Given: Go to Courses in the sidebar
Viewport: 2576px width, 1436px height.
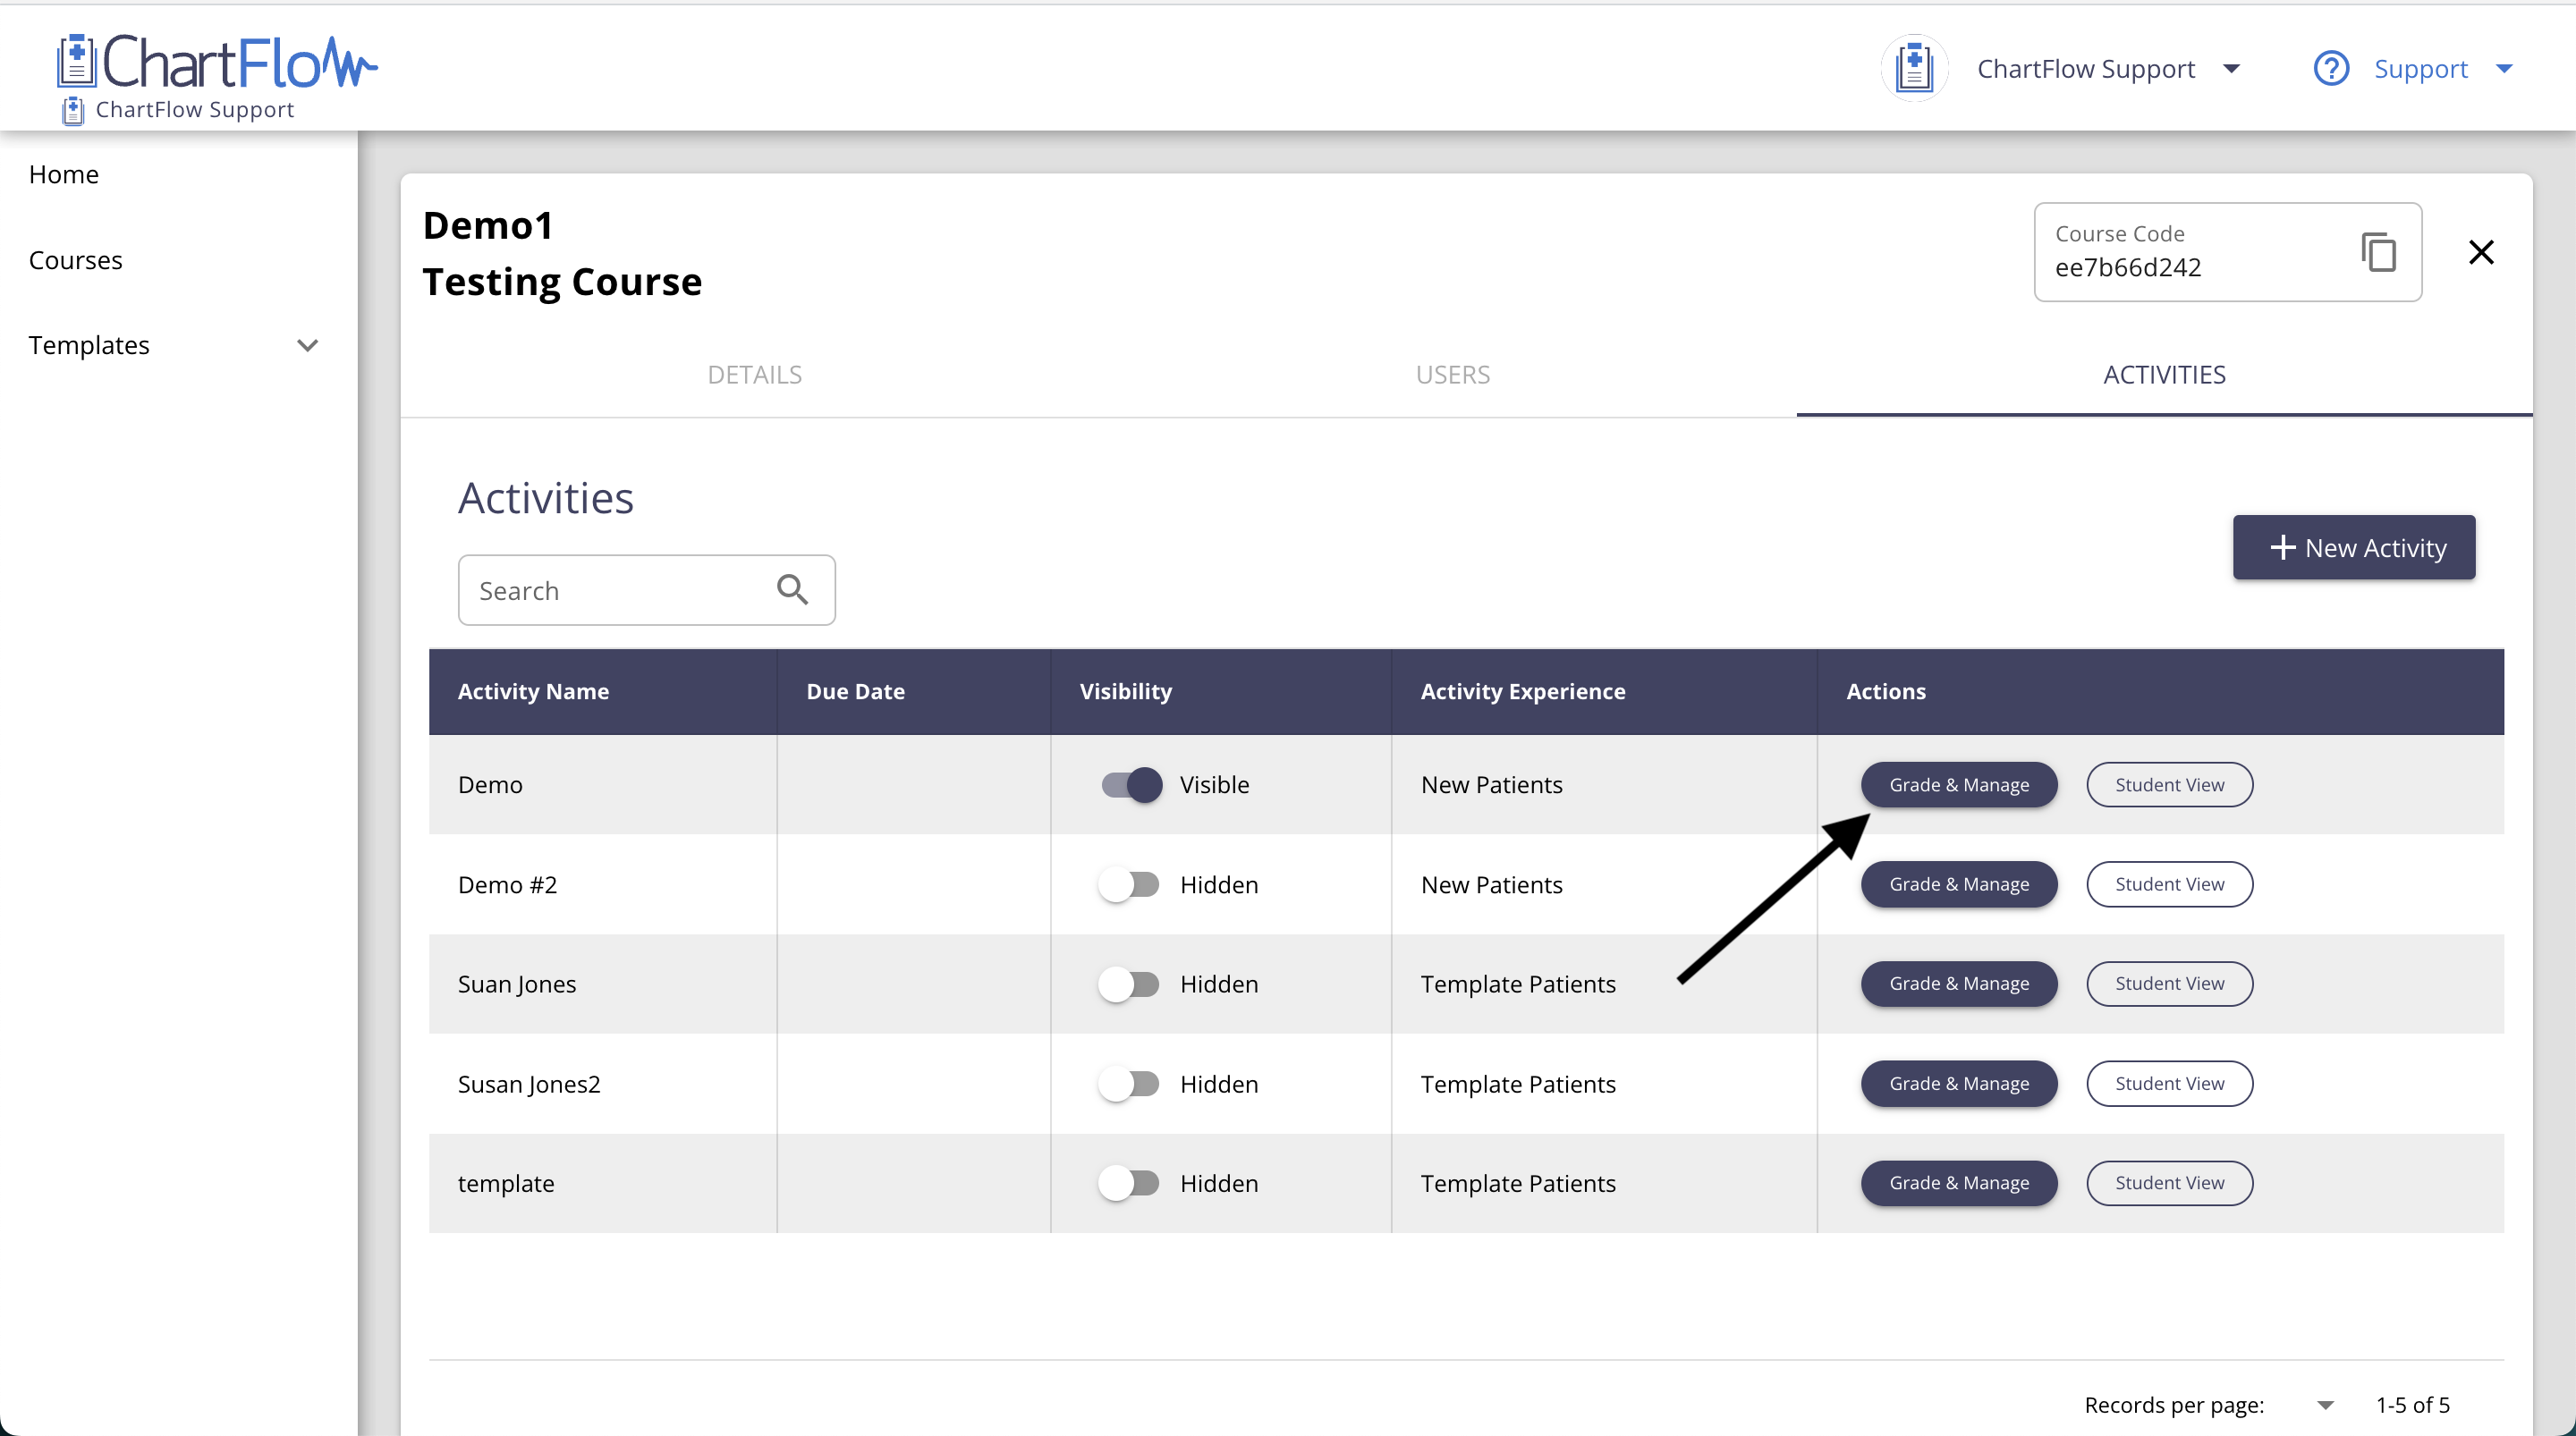Looking at the screenshot, I should pos(76,260).
